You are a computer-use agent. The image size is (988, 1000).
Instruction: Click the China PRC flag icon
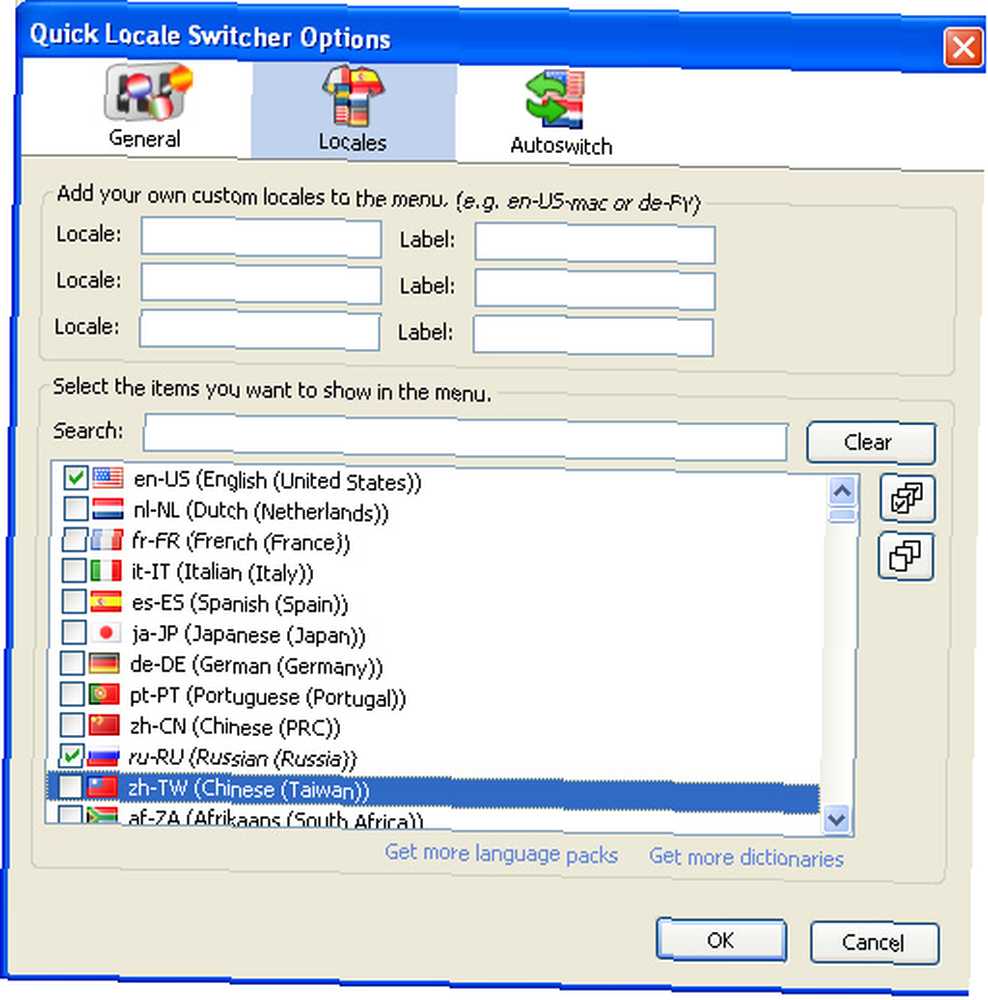click(103, 724)
